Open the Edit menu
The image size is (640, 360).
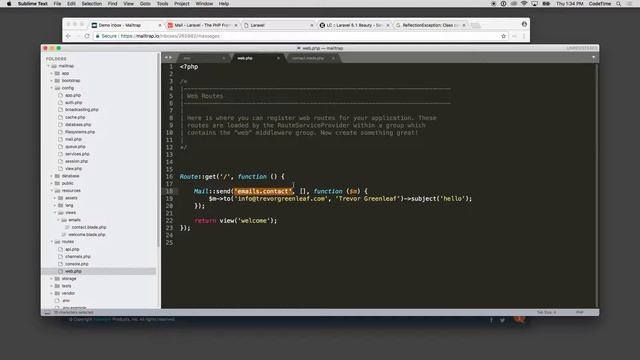71,4
